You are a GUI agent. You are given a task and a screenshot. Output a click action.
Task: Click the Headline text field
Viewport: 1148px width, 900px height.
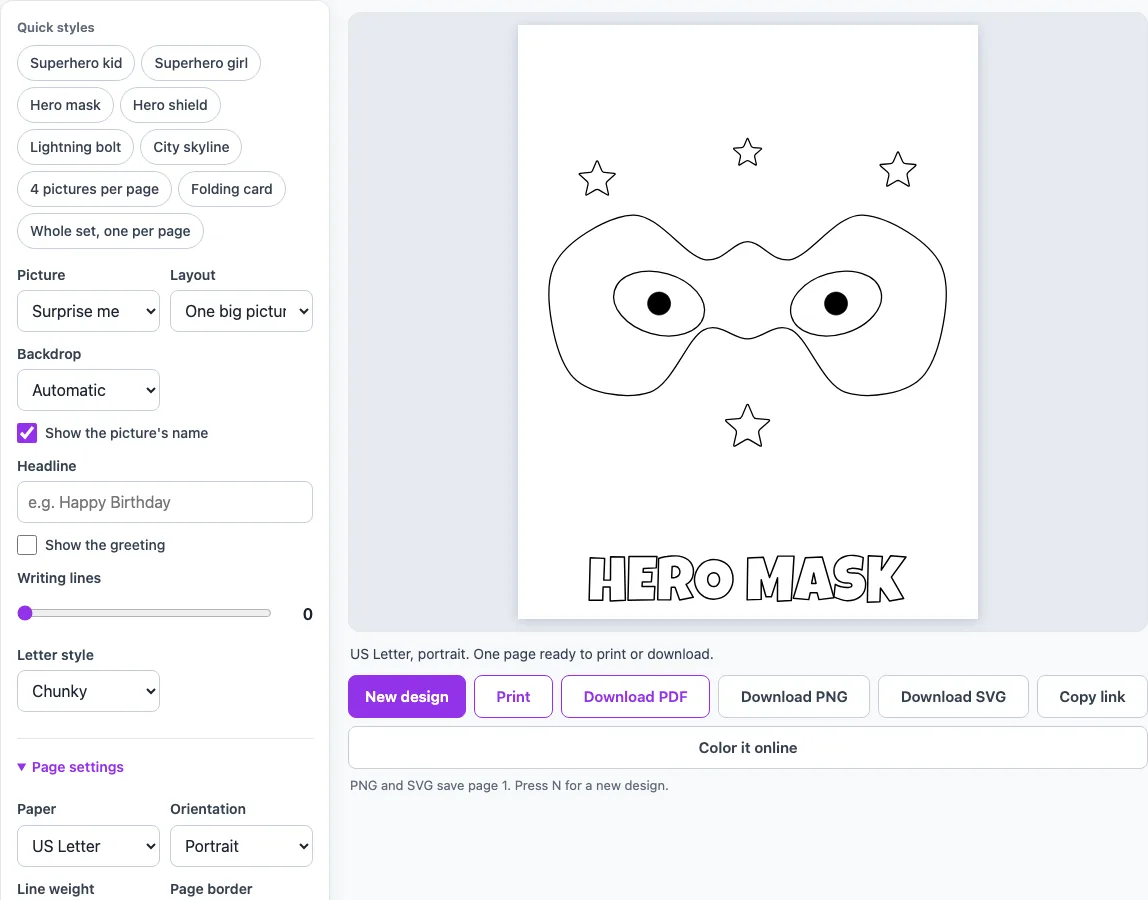tap(165, 502)
